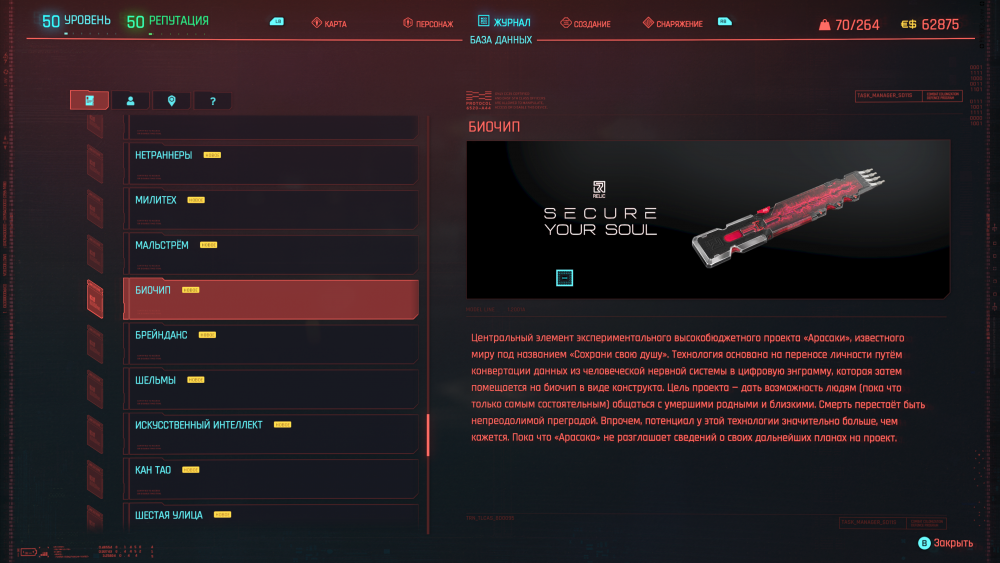Click the Закрыть close button
Viewport: 1000px width, 563px height.
click(945, 543)
